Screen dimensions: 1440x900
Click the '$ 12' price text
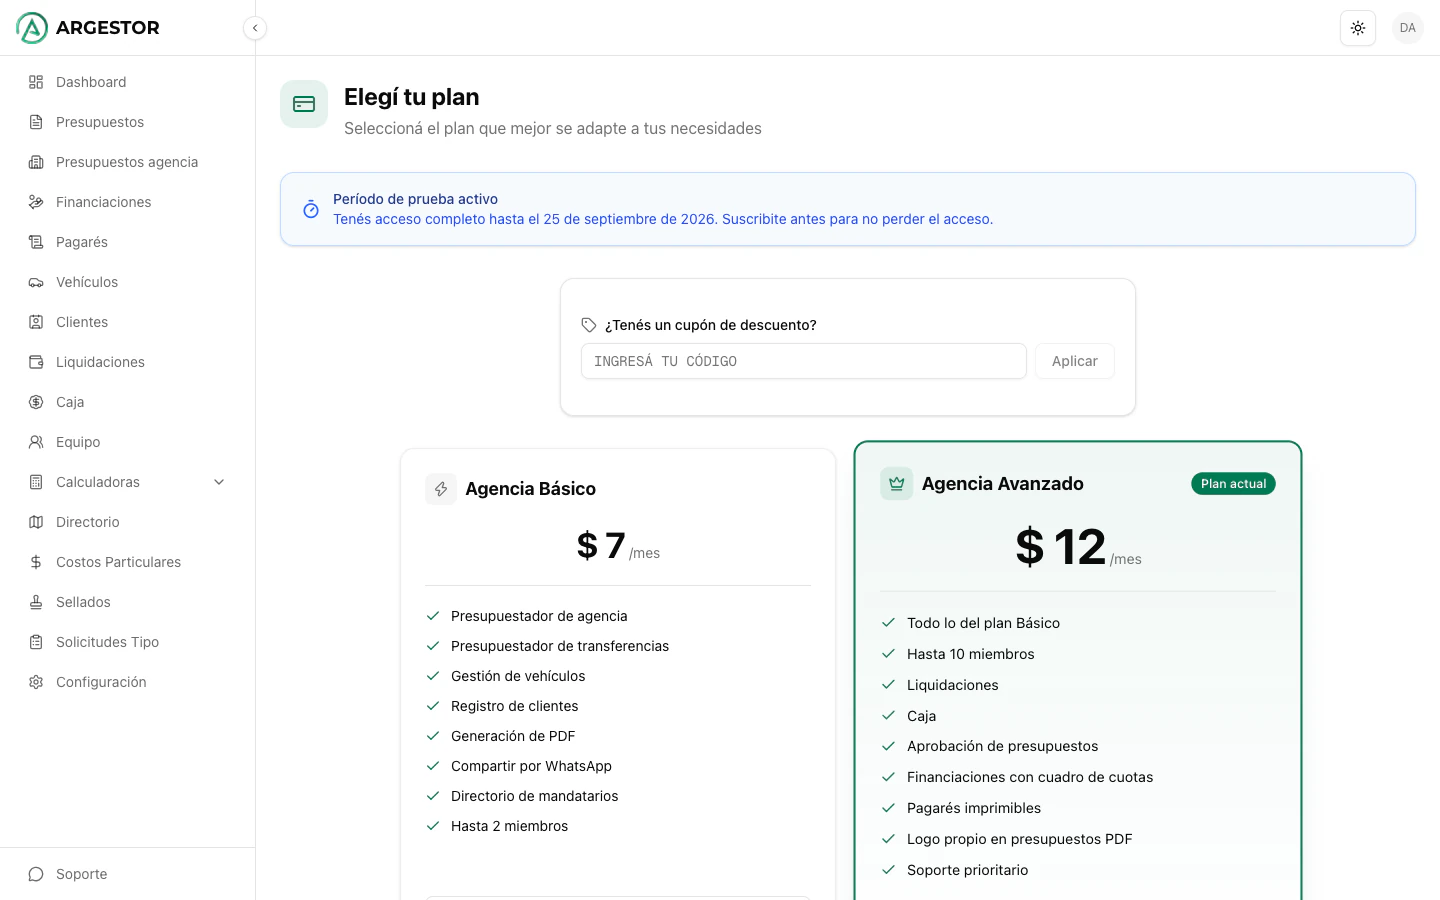1061,547
